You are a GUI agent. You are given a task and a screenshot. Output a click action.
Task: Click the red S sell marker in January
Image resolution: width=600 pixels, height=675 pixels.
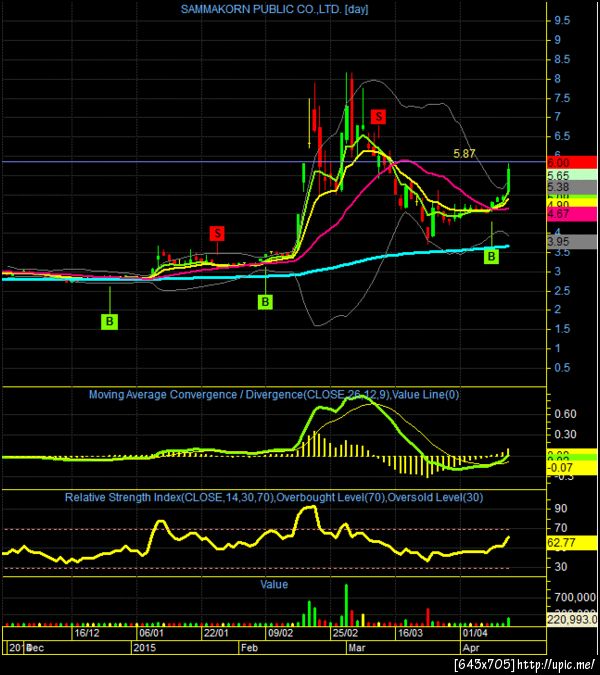pyautogui.click(x=217, y=234)
